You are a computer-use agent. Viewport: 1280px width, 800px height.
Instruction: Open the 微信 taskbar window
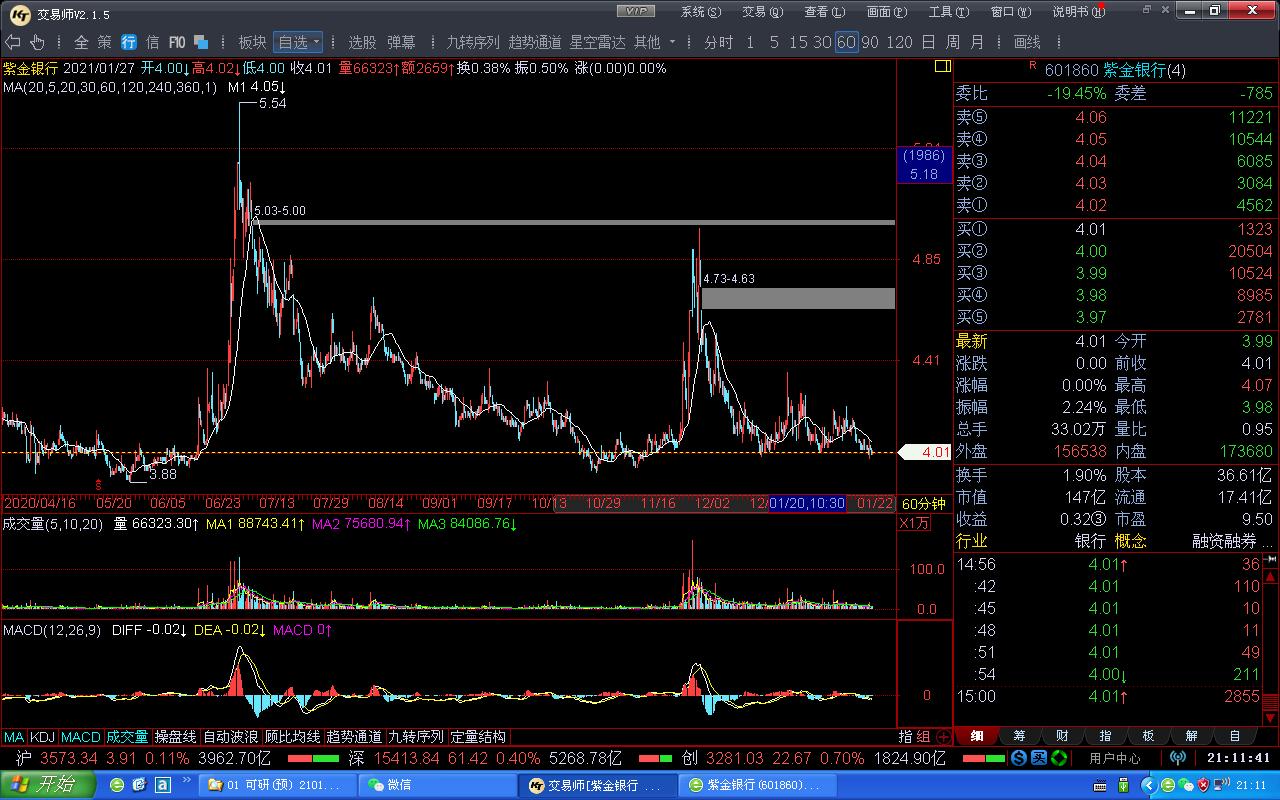coord(437,785)
